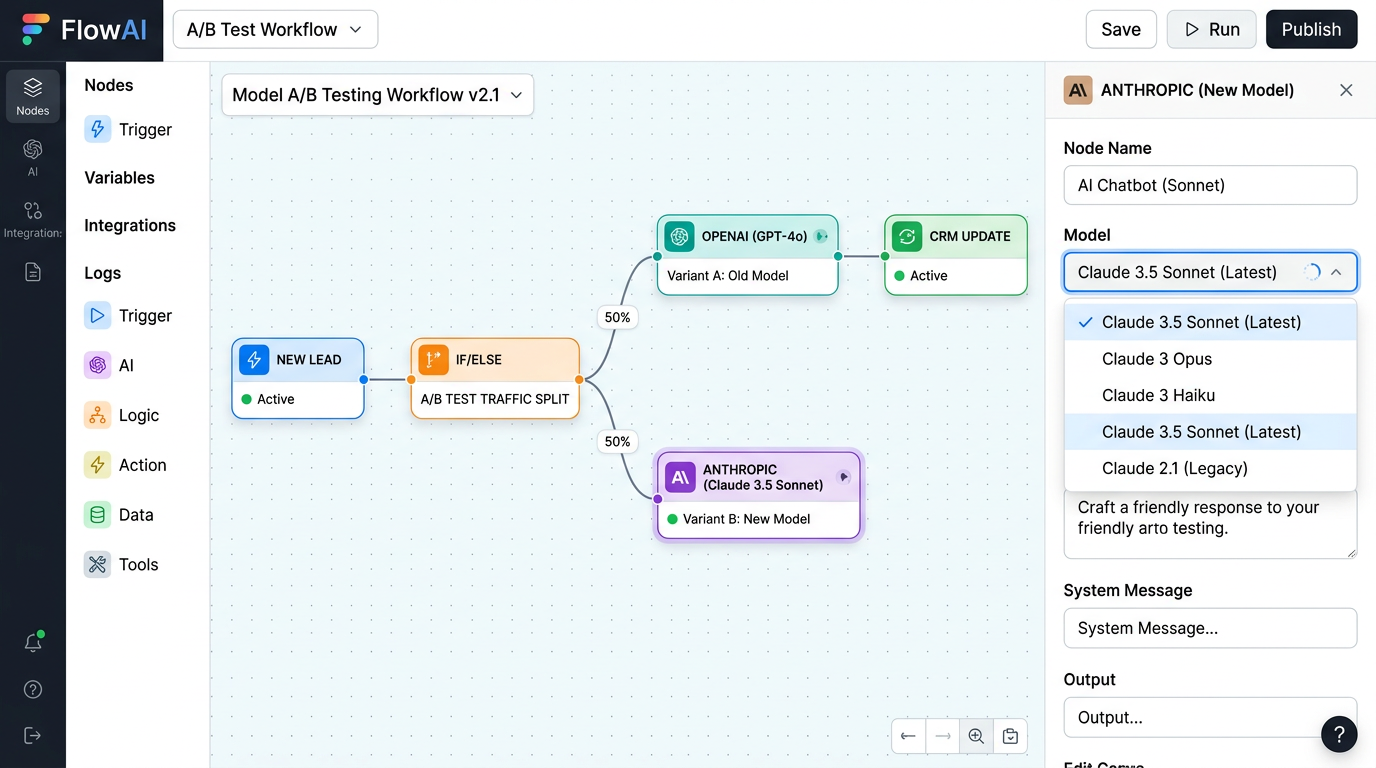1376x768 pixels.
Task: Open the Variables section
Action: click(119, 177)
